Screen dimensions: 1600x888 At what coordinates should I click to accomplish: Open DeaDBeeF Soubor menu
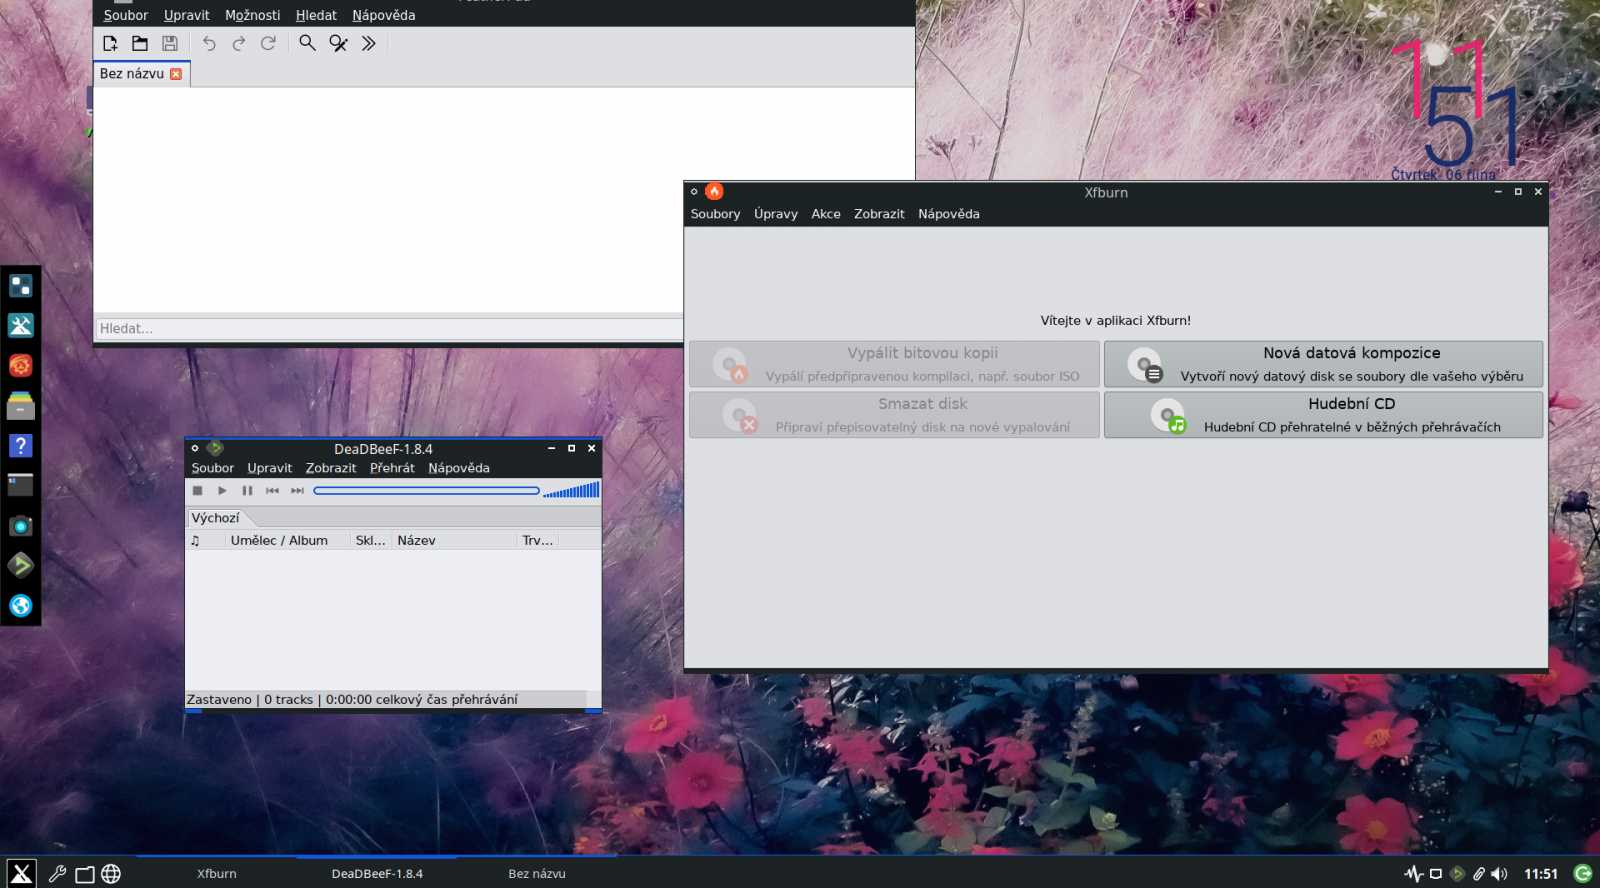pos(213,468)
